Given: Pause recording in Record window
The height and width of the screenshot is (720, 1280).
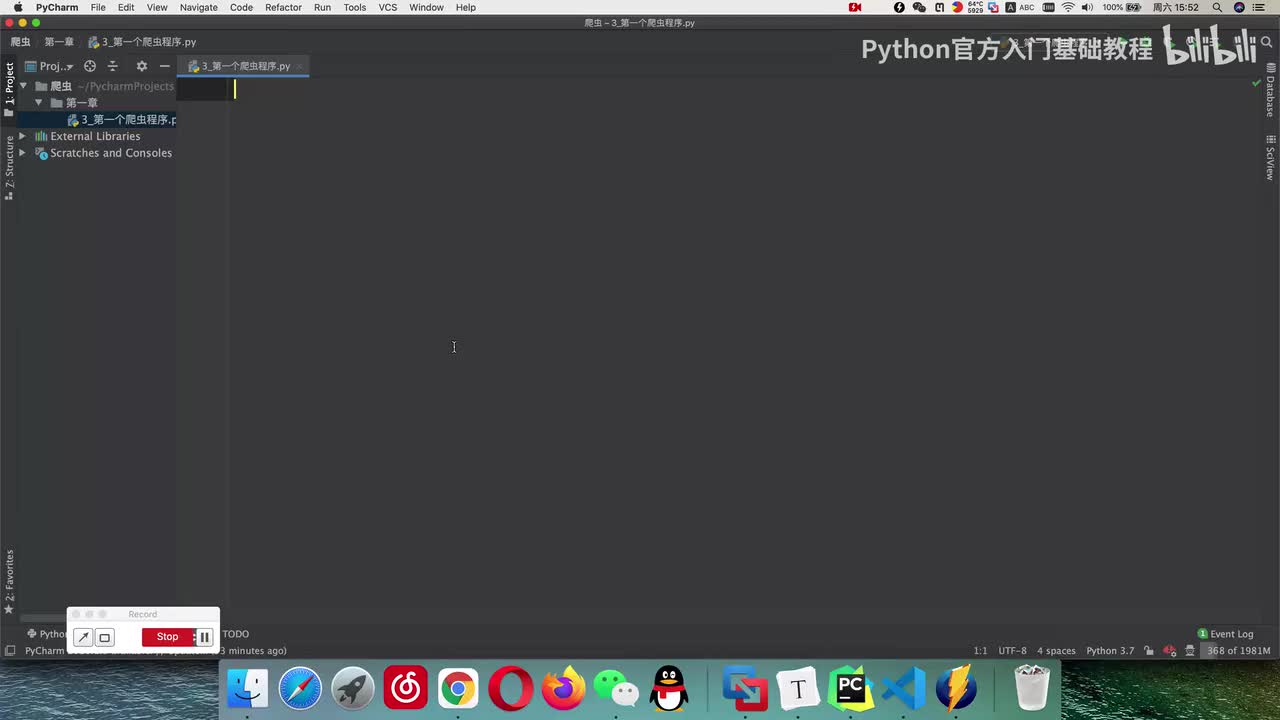Looking at the screenshot, I should [x=204, y=637].
